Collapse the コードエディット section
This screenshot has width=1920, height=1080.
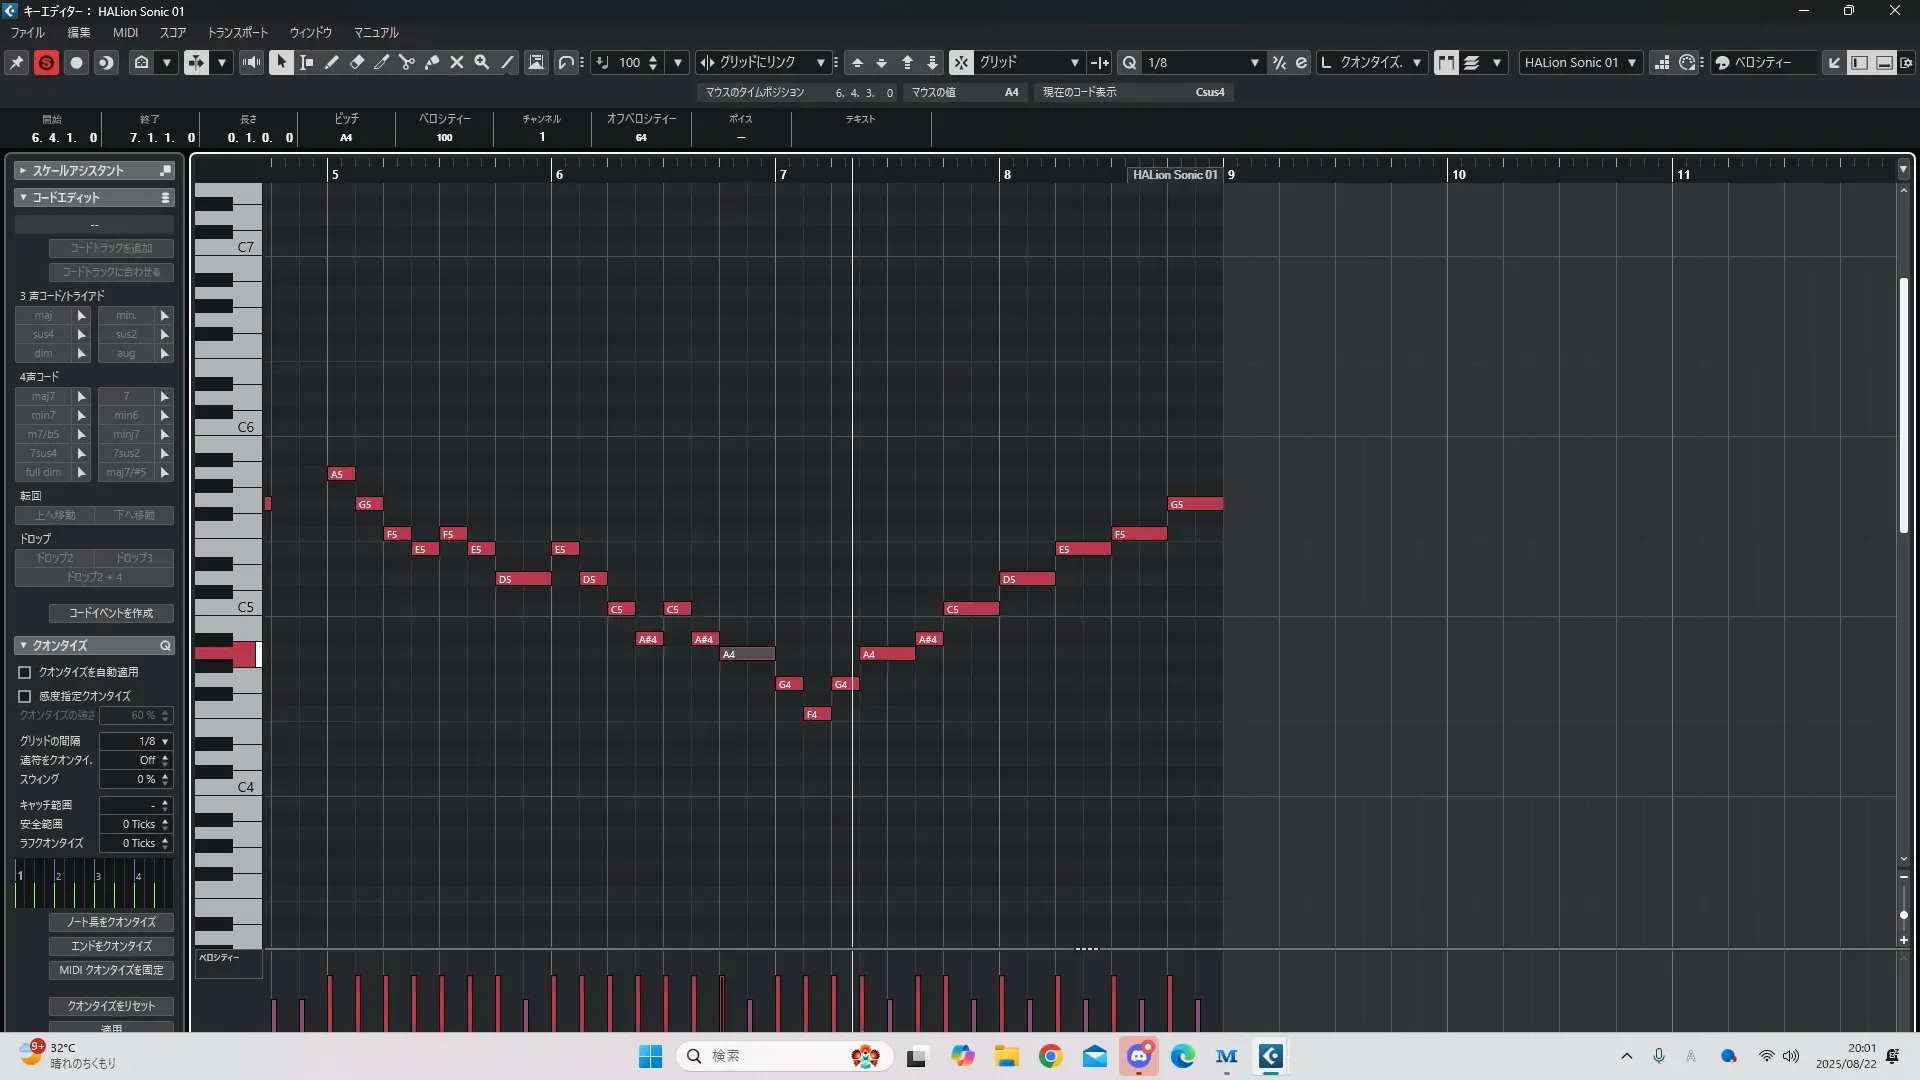point(23,198)
